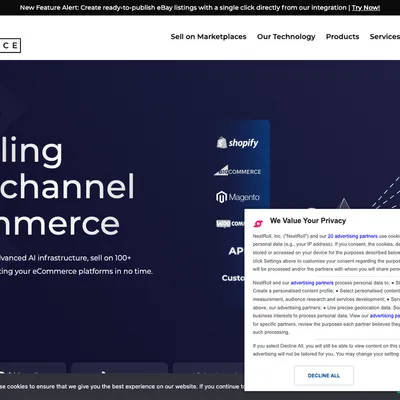The height and width of the screenshot is (400, 400).
Task: Click the cookie notice text at bottom
Action: pos(122,387)
